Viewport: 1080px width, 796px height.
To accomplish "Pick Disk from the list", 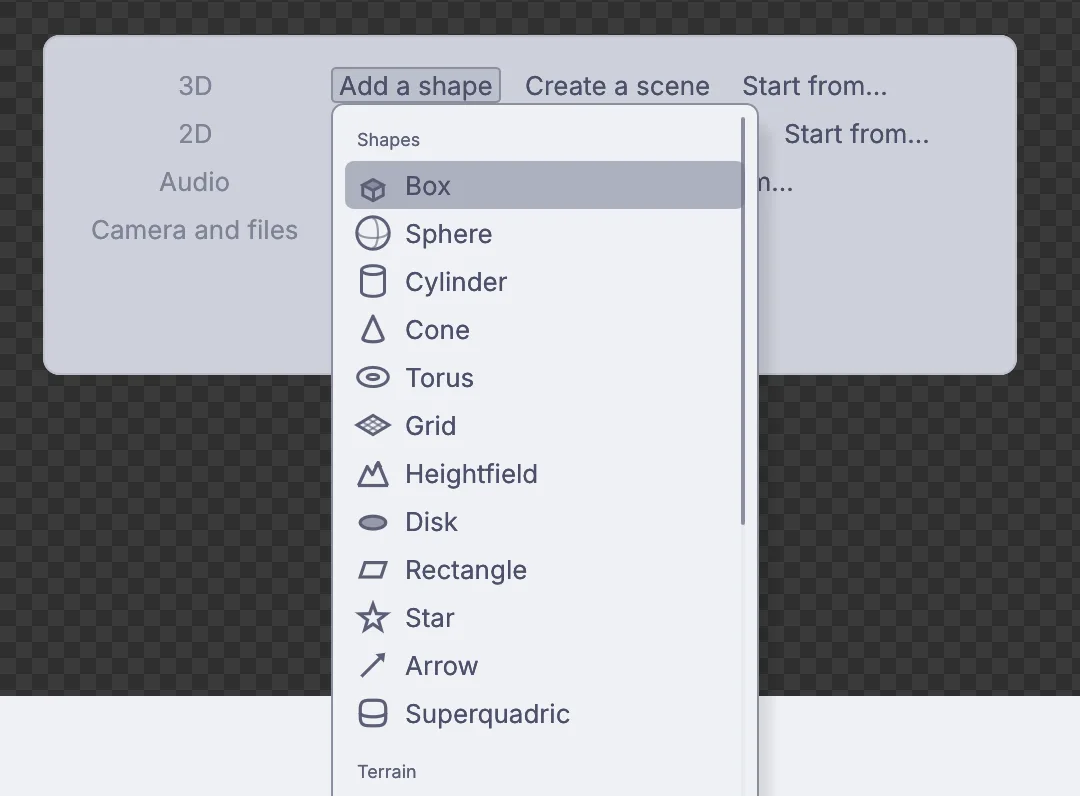I will pos(544,522).
